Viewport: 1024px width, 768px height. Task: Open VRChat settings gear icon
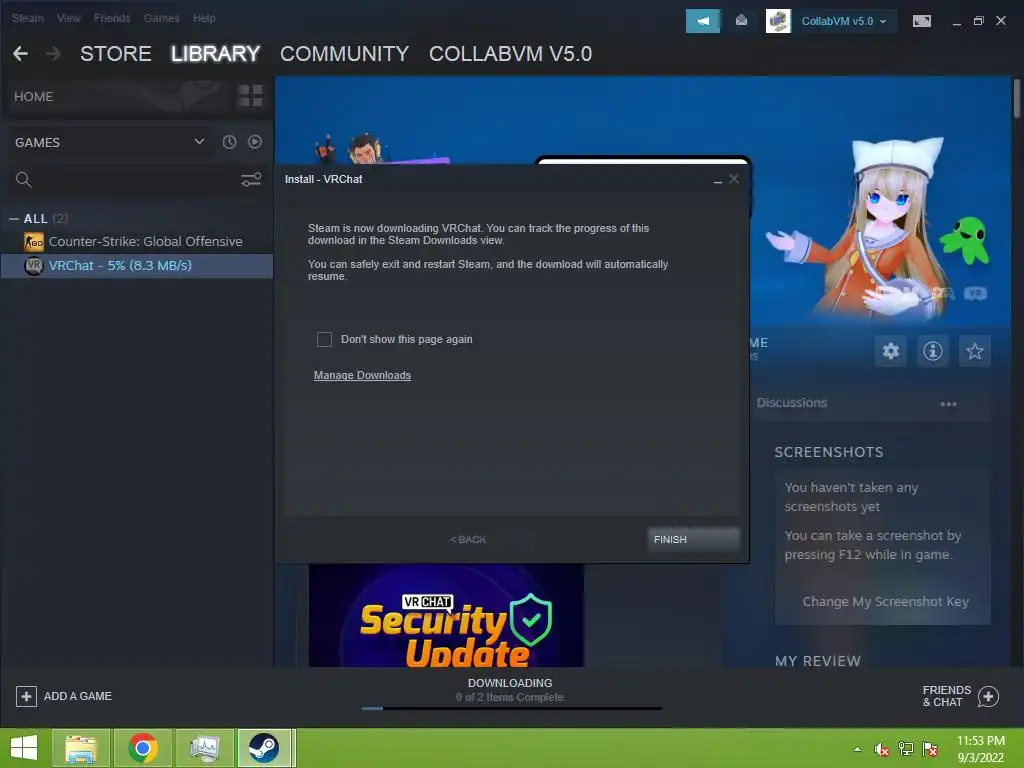click(x=891, y=351)
